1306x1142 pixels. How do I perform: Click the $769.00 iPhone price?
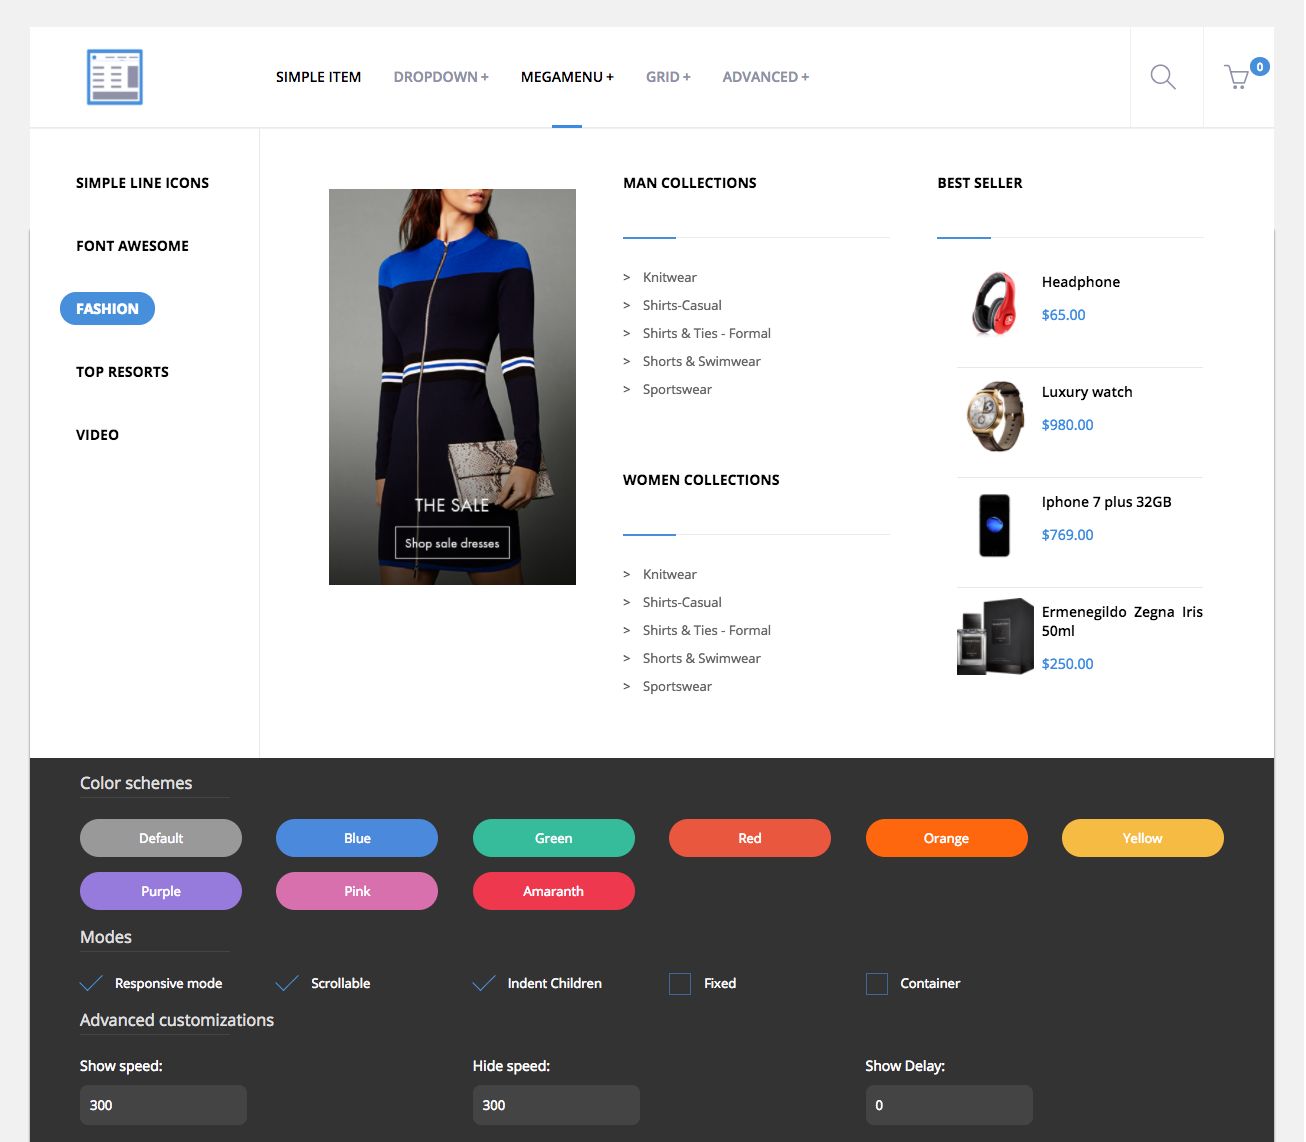tap(1067, 535)
